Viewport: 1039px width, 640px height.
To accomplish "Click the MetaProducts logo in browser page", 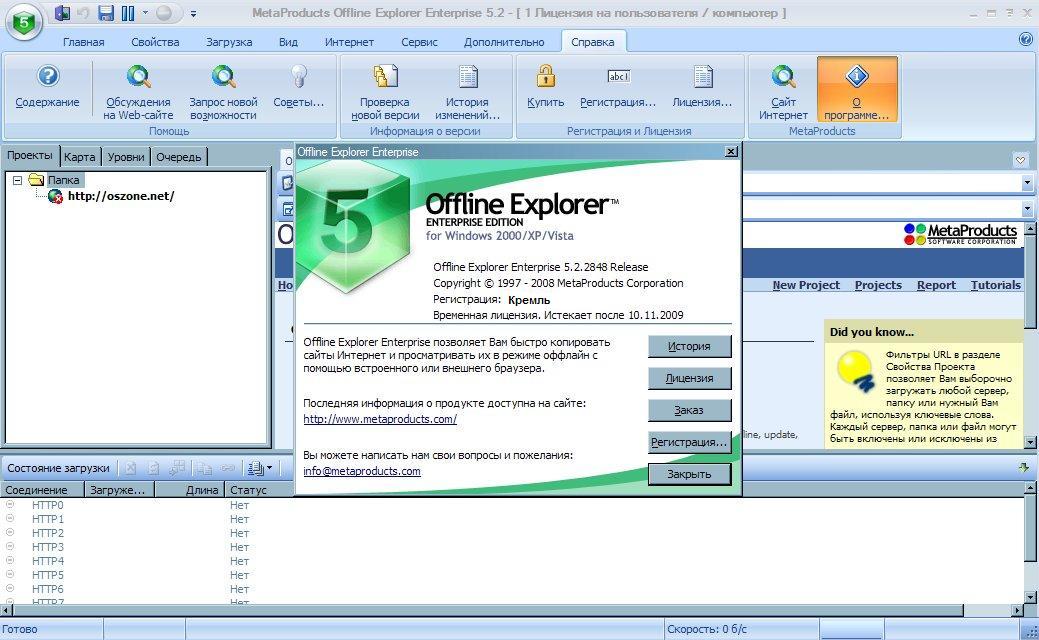I will [959, 234].
